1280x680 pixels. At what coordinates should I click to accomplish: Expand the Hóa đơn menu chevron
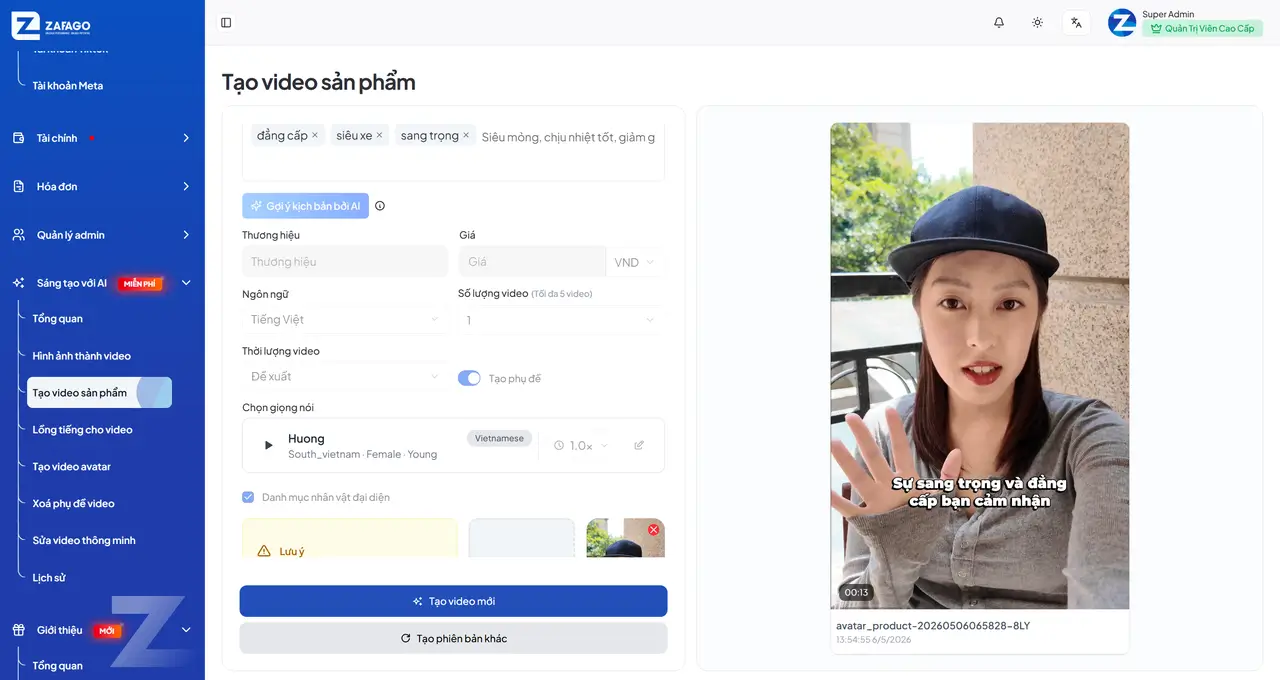click(186, 186)
